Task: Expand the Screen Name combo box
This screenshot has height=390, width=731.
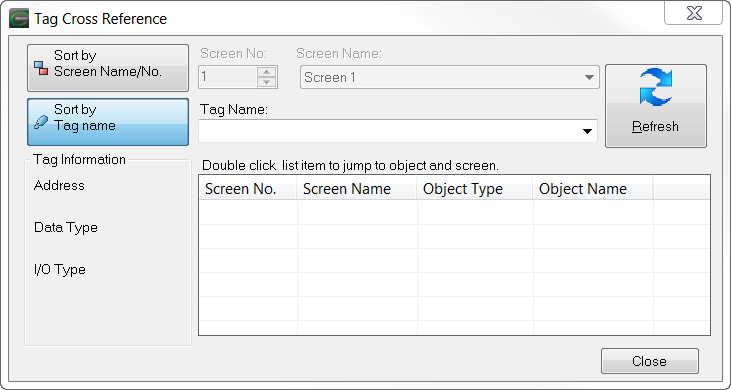Action: tap(449, 77)
